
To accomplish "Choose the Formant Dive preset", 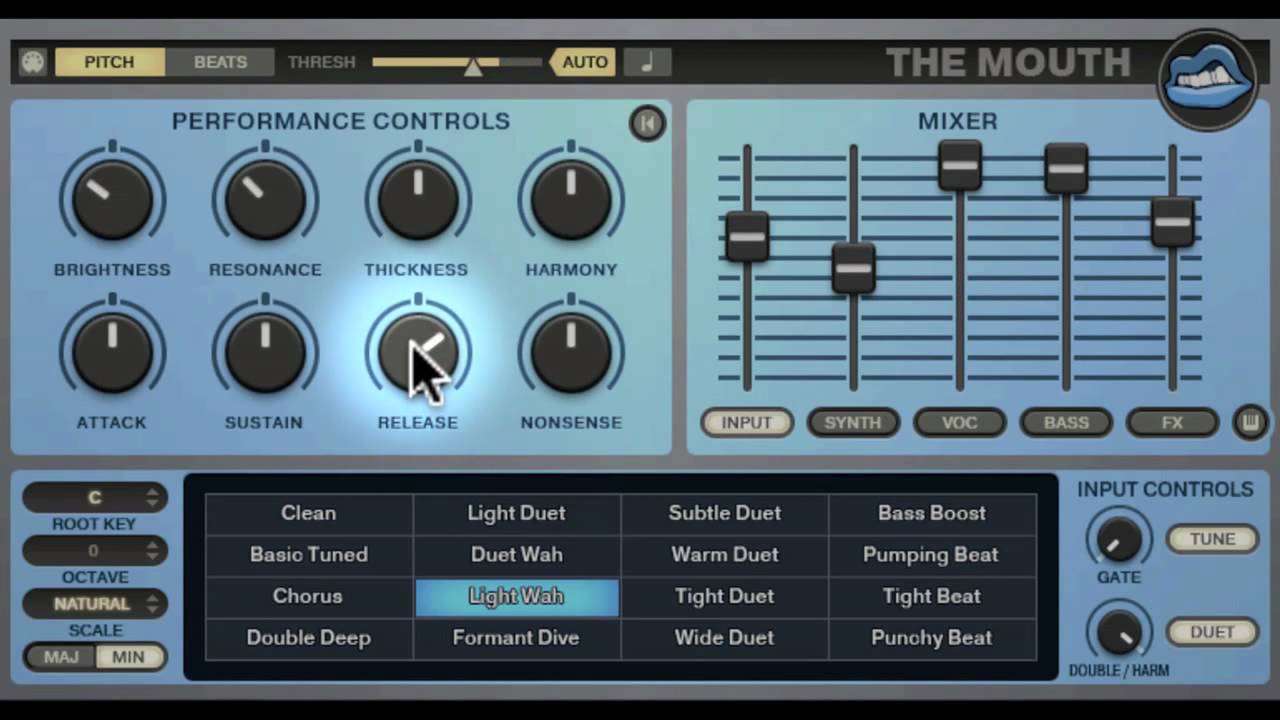I will click(x=516, y=638).
